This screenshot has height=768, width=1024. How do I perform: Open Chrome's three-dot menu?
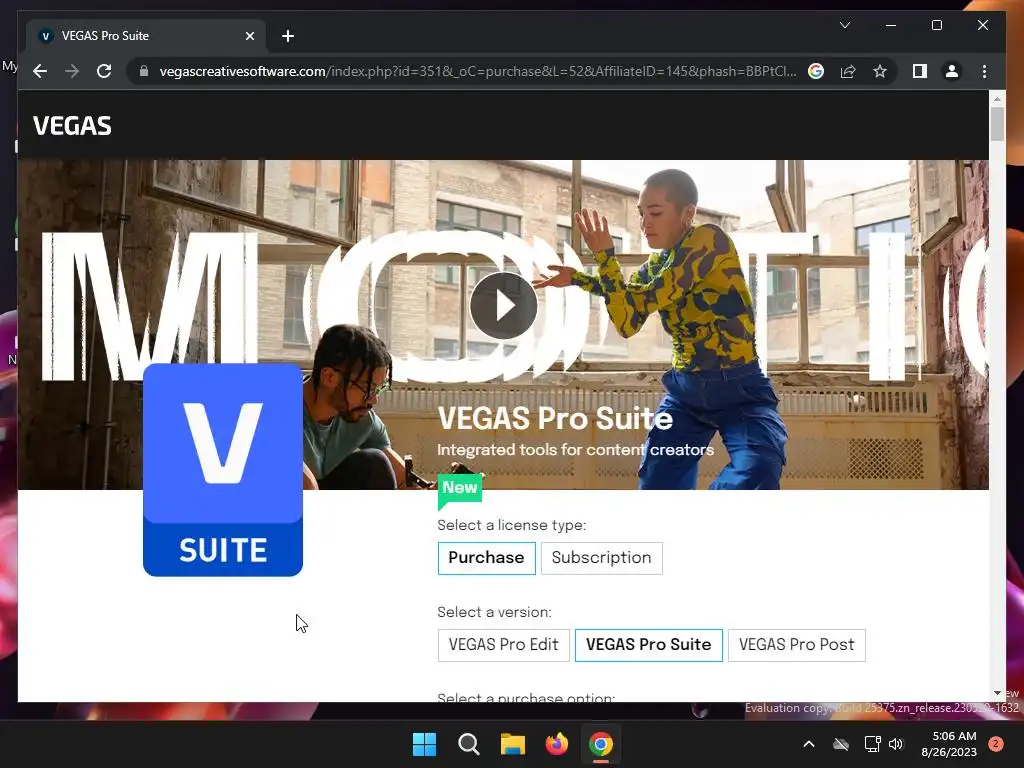click(984, 71)
